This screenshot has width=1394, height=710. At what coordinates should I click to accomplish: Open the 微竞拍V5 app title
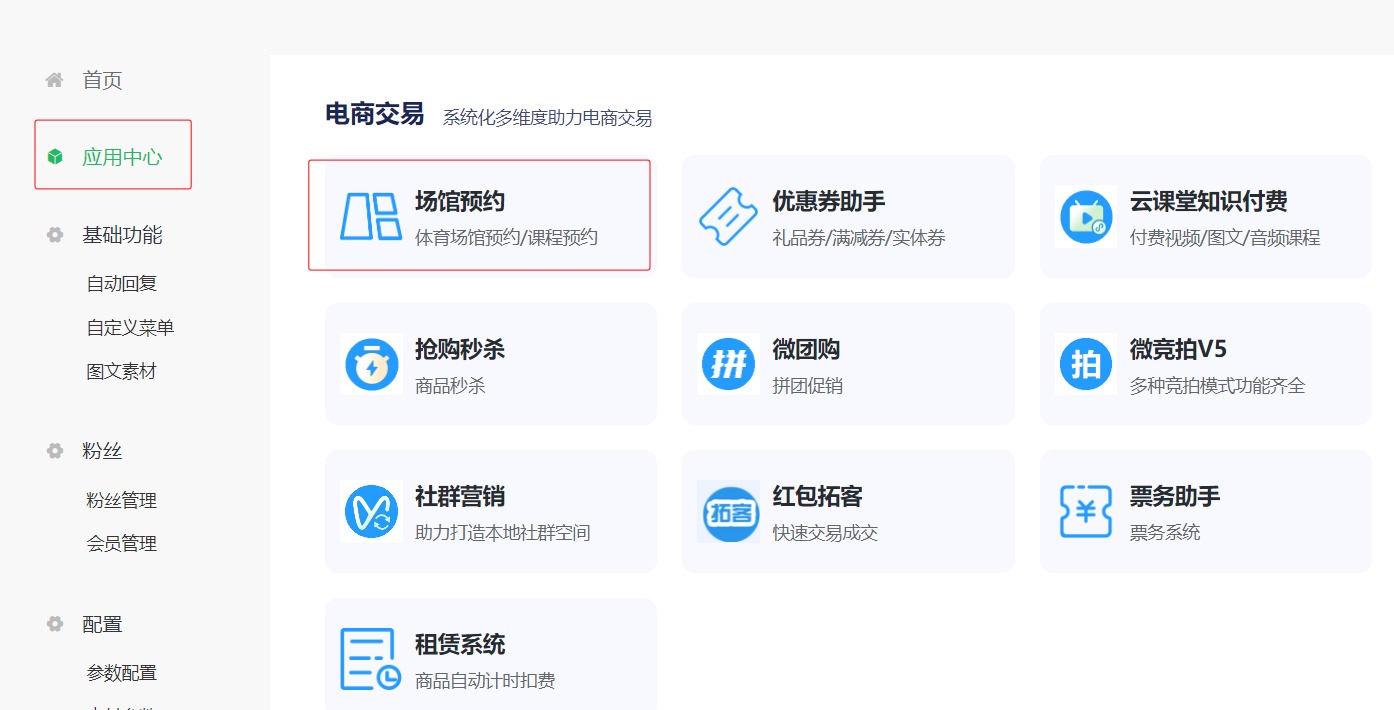coord(1178,349)
